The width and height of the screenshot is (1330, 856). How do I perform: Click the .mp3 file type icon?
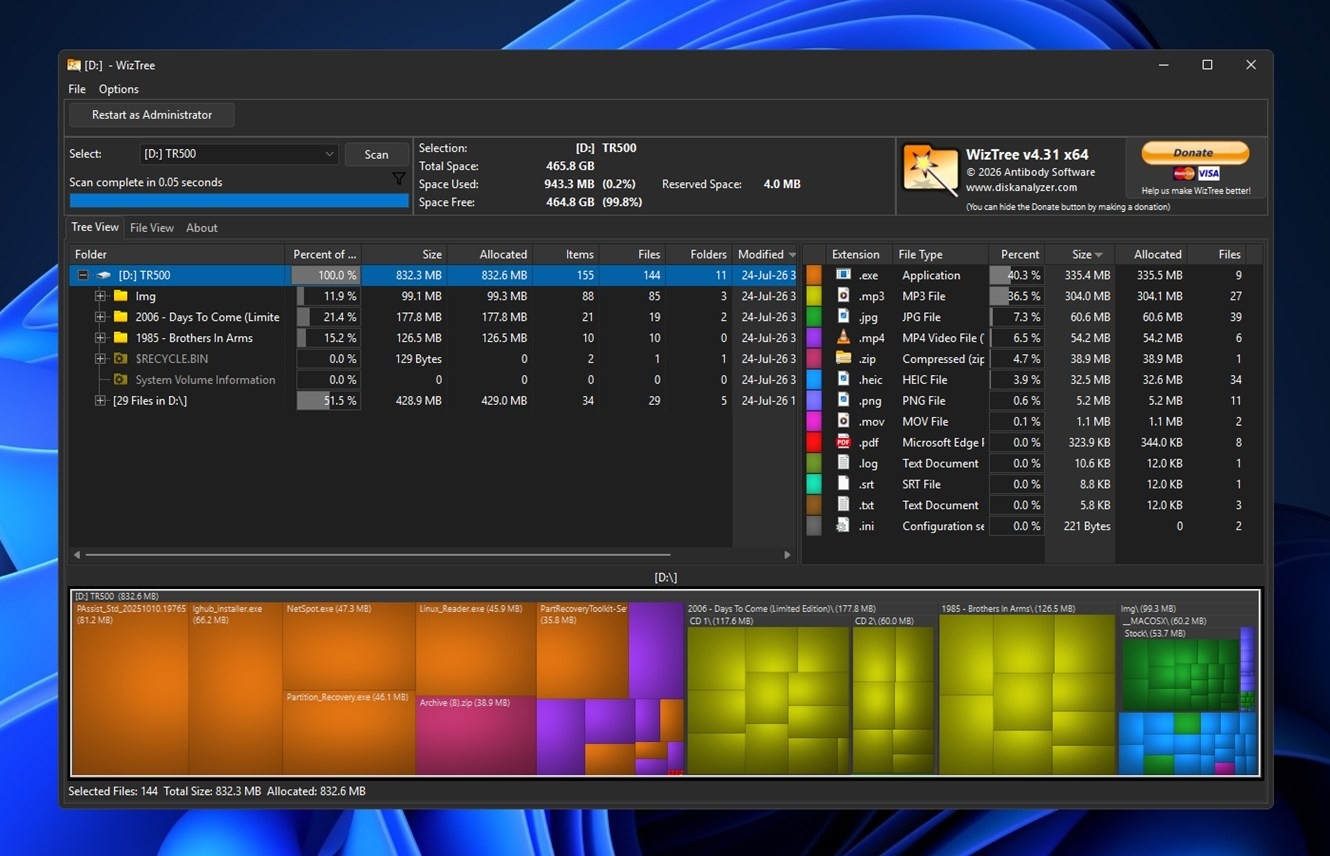pyautogui.click(x=843, y=296)
